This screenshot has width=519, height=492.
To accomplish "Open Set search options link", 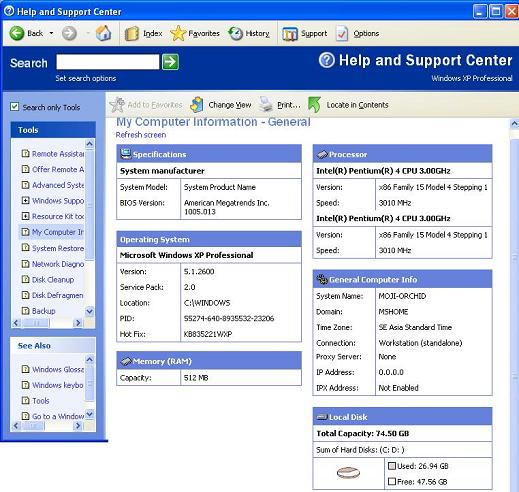I will point(86,78).
